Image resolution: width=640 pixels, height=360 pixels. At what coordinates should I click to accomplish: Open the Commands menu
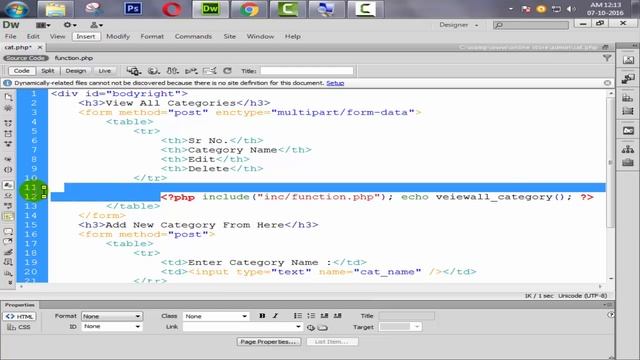click(x=193, y=36)
